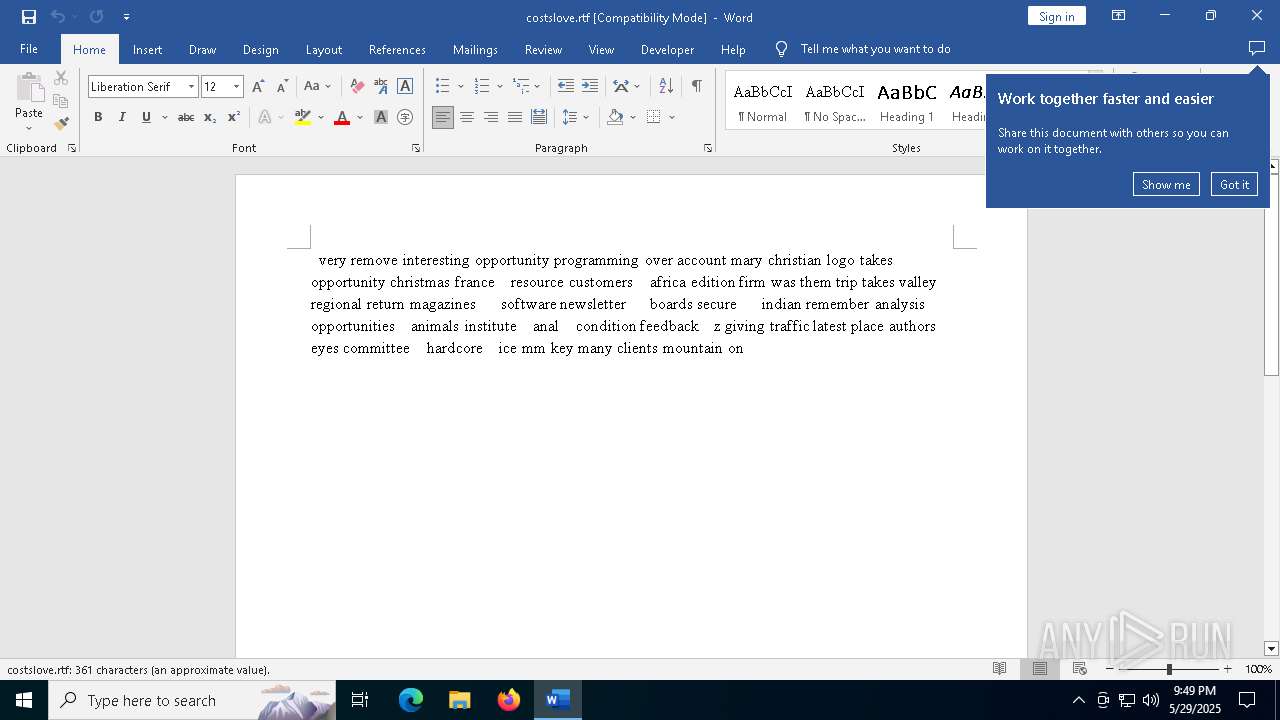Image resolution: width=1280 pixels, height=720 pixels.
Task: Click the Character Shading icon
Action: pos(381,117)
